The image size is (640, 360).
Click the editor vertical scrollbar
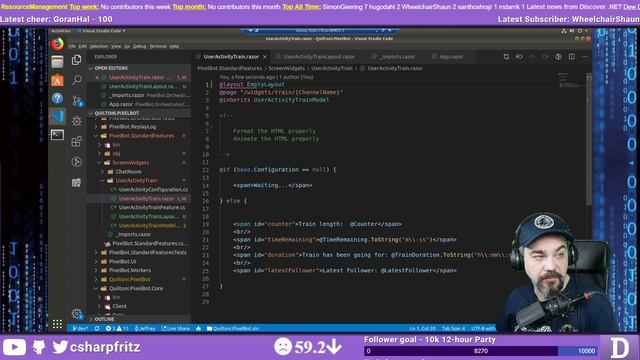click(x=589, y=139)
